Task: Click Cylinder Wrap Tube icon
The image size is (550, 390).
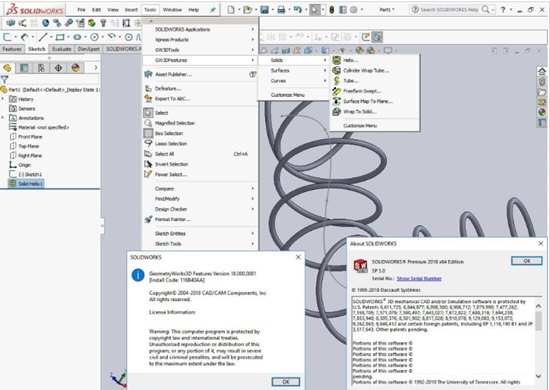Action: (337, 70)
